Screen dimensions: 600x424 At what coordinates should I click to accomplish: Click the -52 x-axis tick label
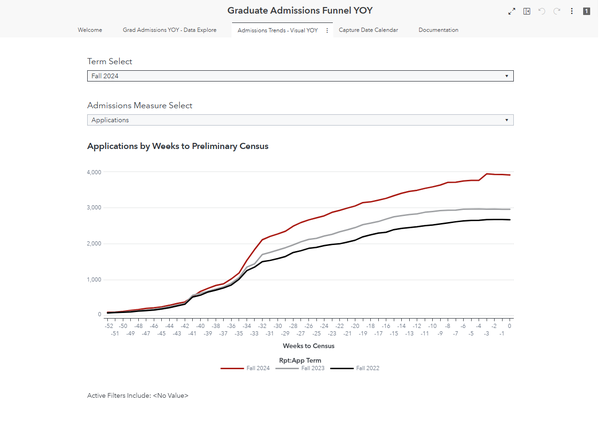click(x=109, y=326)
